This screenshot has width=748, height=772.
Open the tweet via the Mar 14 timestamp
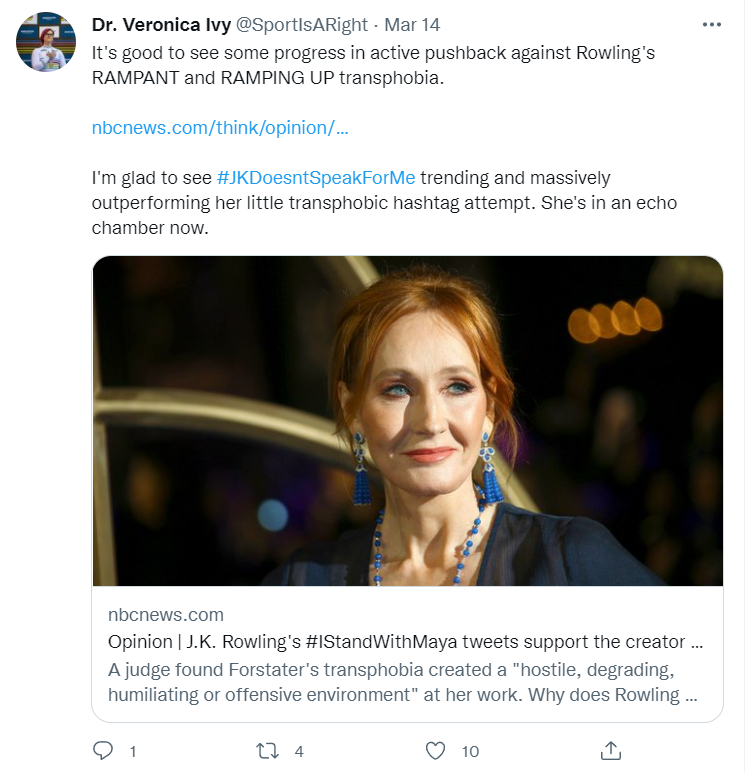(412, 25)
